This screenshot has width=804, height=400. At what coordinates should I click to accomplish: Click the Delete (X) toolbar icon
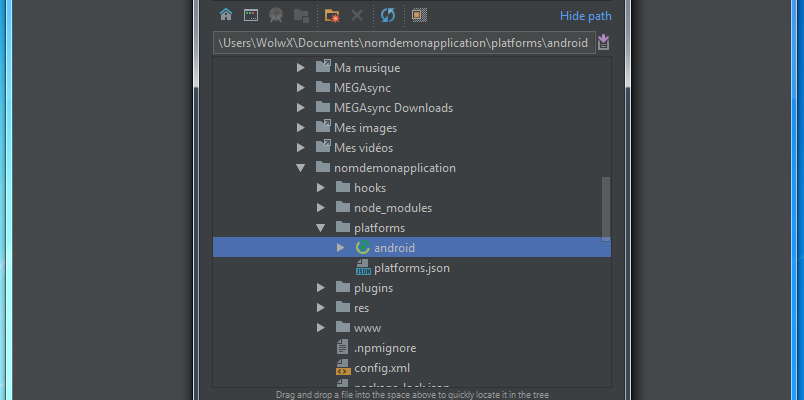357,15
